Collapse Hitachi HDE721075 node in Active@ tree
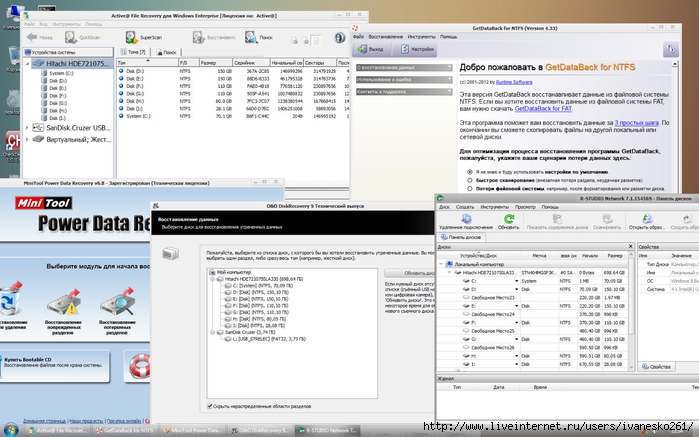The image size is (699, 437). tap(27, 64)
